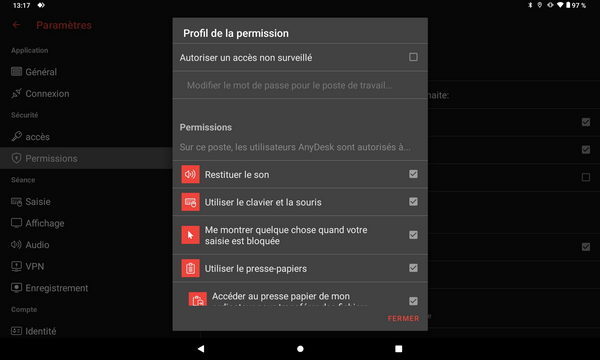The height and width of the screenshot is (360, 600).
Task: Tap the red keyboard and mouse icon
Action: click(x=190, y=202)
